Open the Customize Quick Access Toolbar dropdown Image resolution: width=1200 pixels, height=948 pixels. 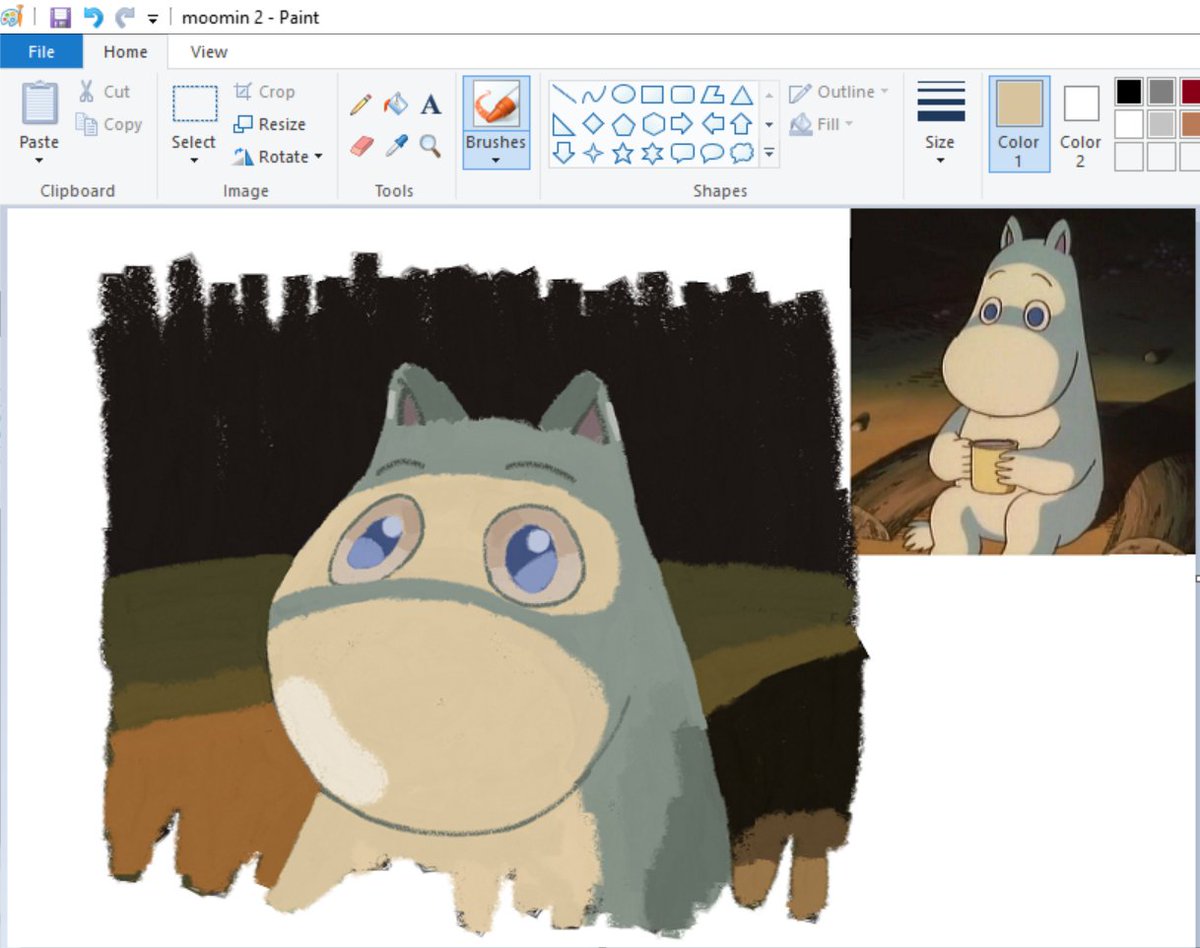click(x=152, y=19)
